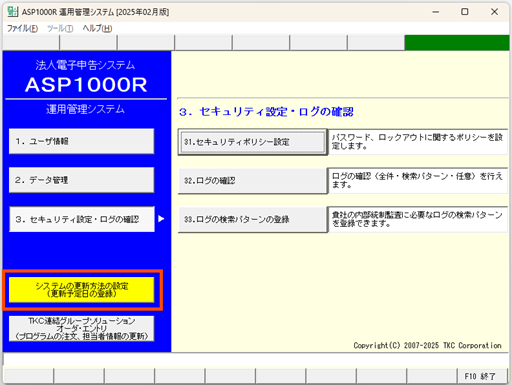Click heading 3. セキュリティ設定・ログの確認

tap(266, 112)
